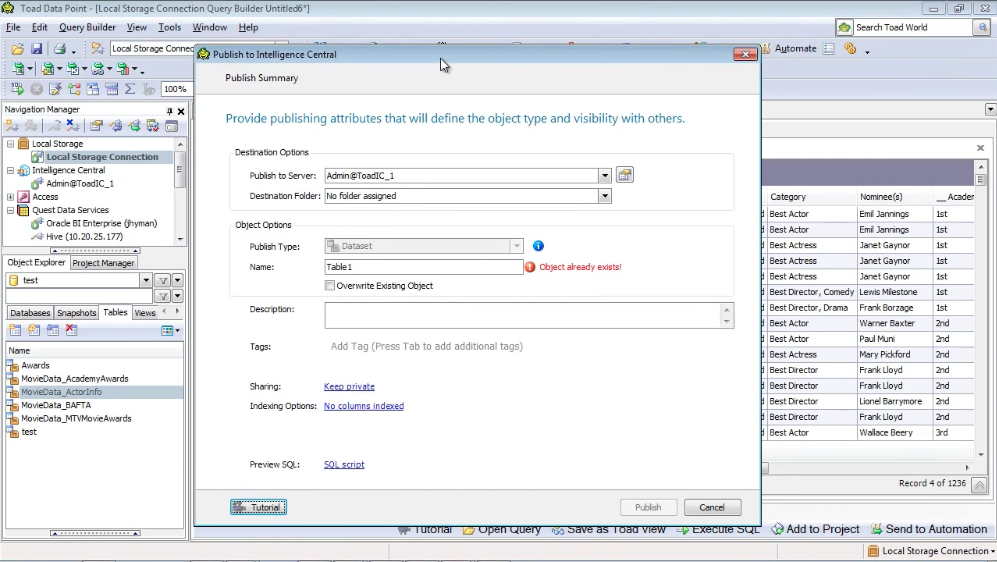The image size is (997, 562).
Task: Click the new connection icon beside the connection box
Action: [97, 48]
